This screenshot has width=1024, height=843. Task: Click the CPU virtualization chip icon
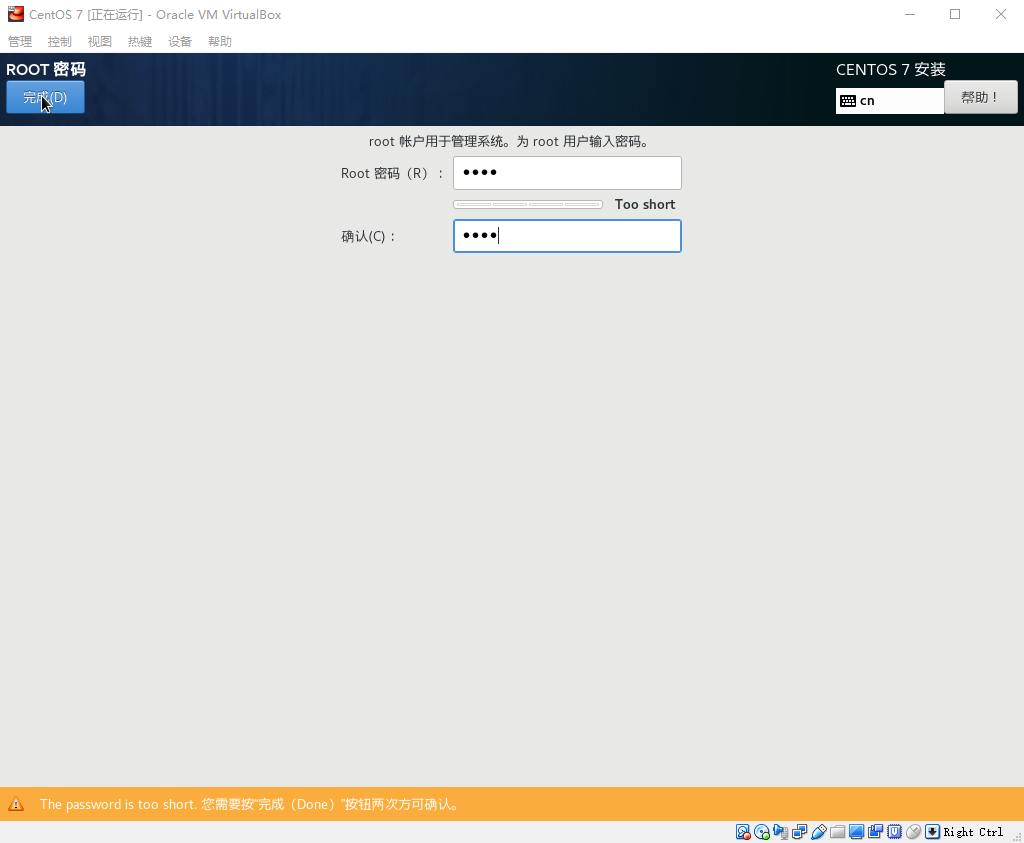pos(894,832)
